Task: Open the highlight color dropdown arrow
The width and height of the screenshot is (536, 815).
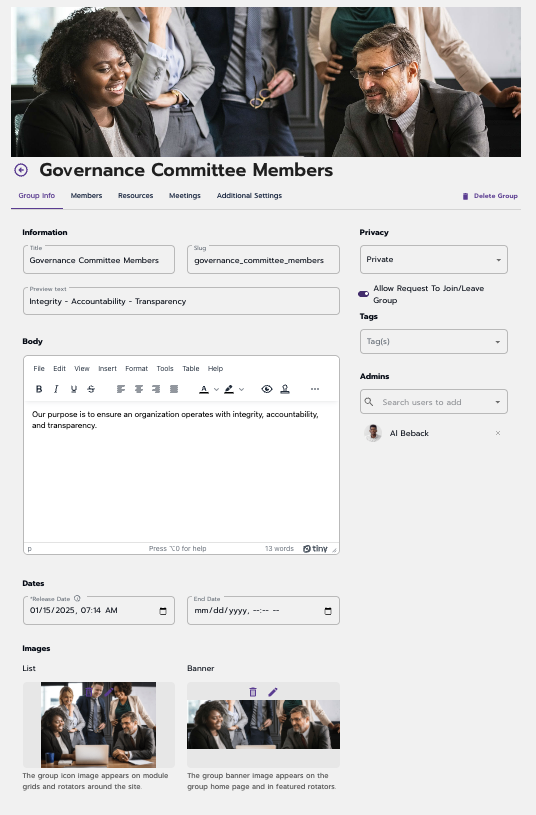Action: pos(241,389)
